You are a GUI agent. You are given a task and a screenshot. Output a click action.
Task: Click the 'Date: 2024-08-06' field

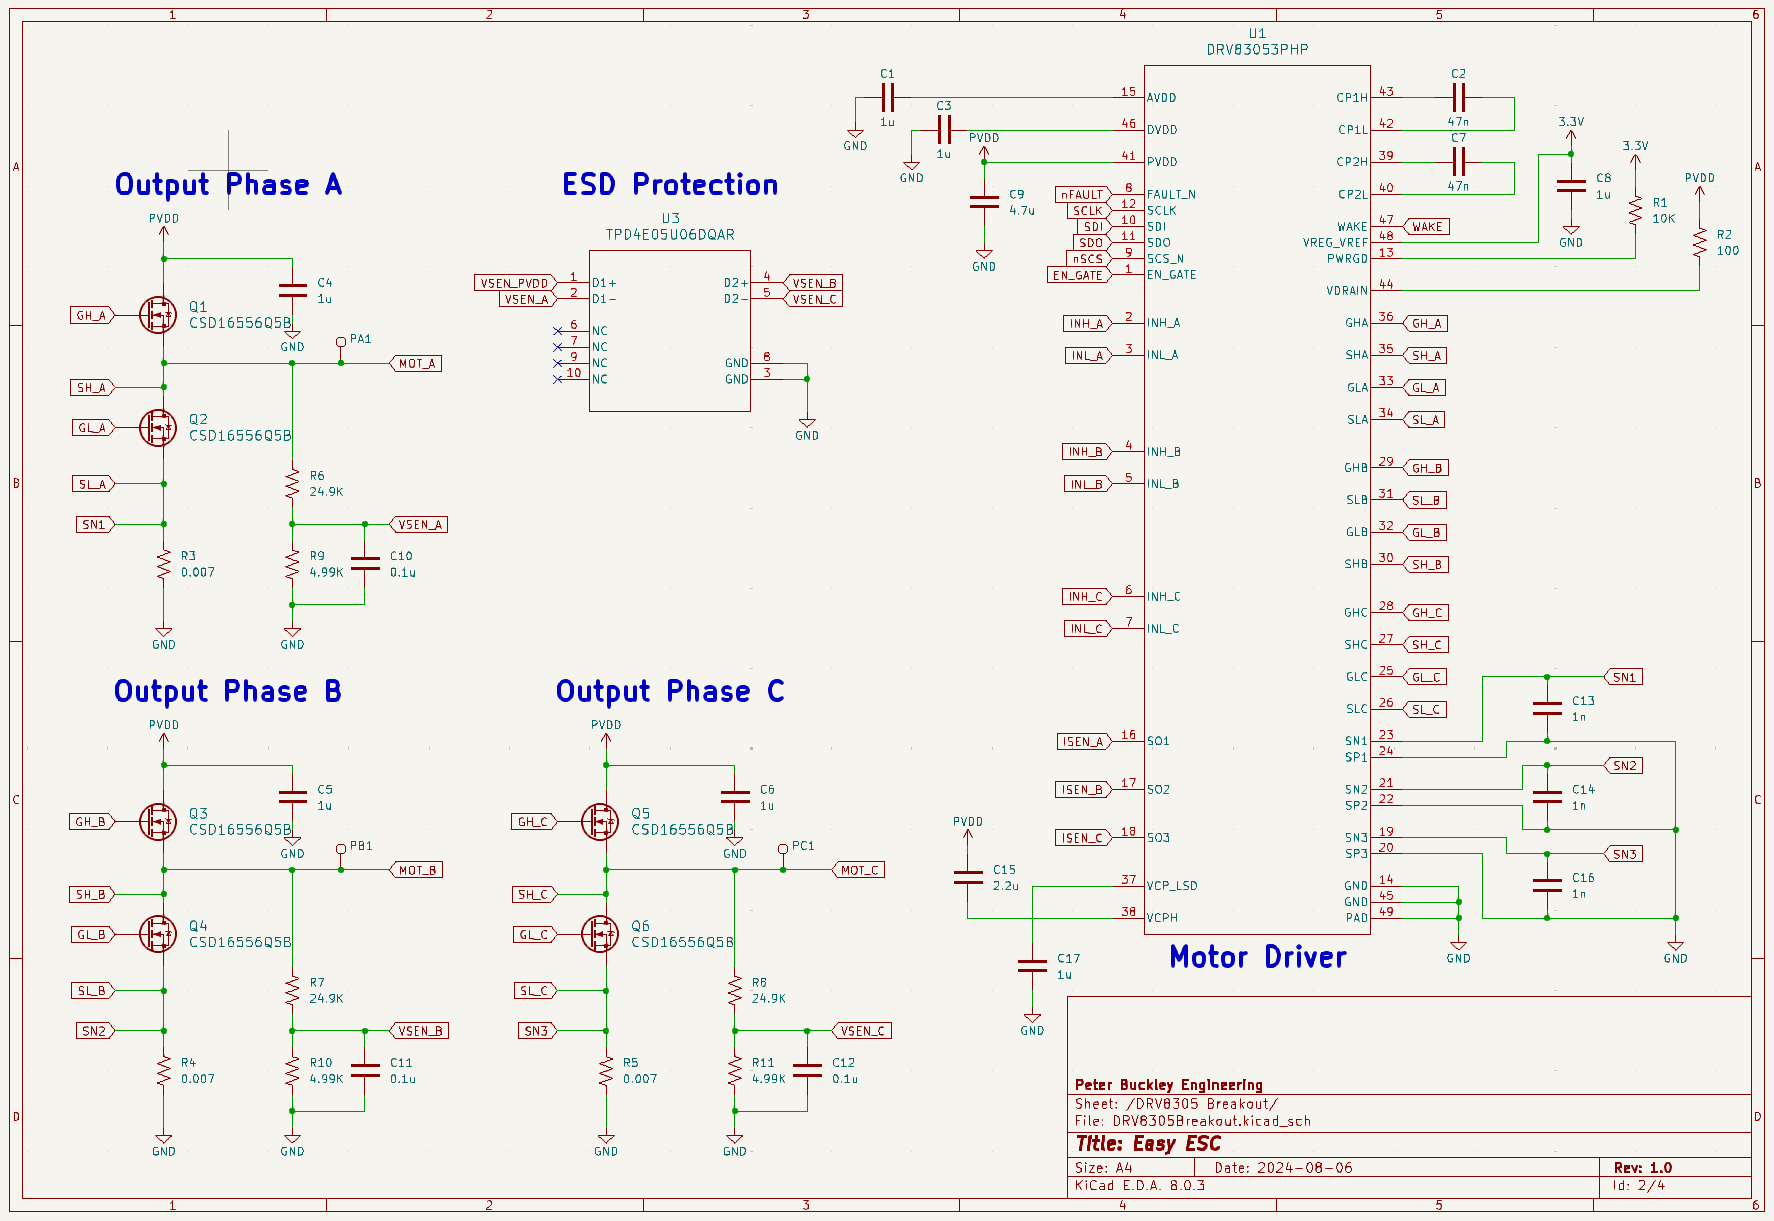tap(1283, 1168)
